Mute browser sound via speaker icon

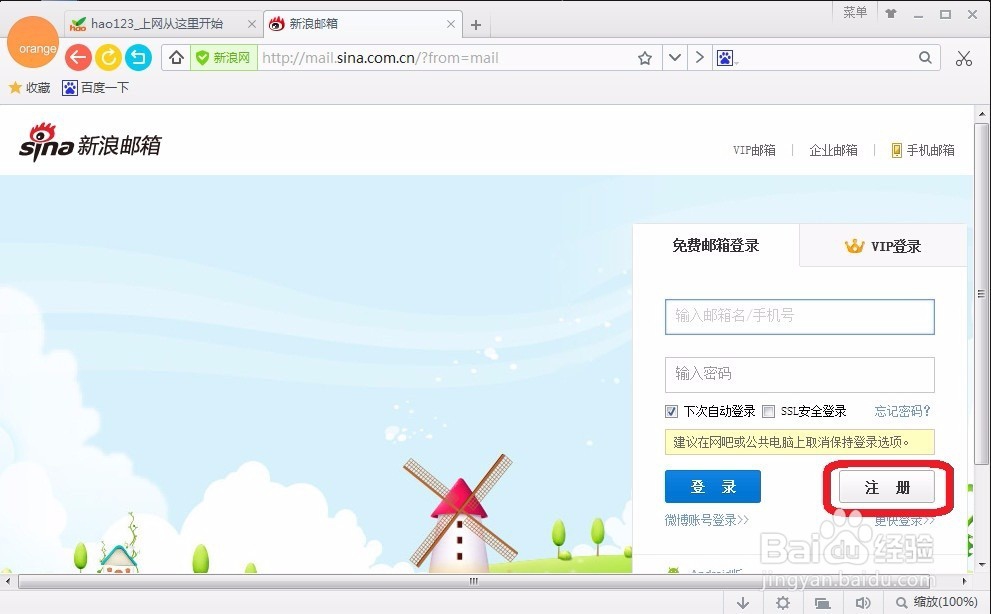coord(863,602)
